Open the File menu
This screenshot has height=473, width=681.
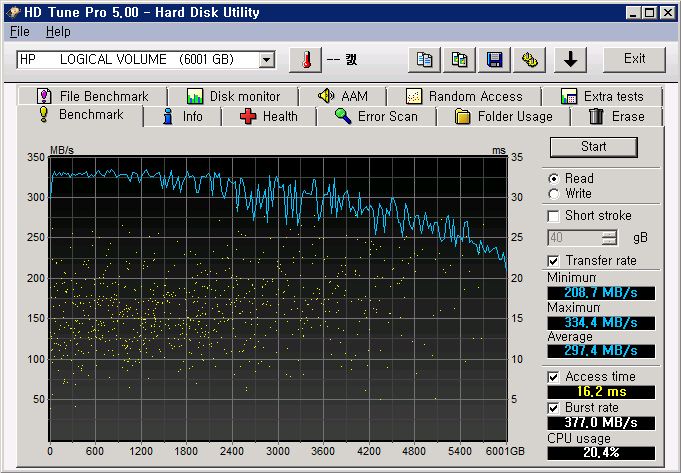tap(20, 32)
